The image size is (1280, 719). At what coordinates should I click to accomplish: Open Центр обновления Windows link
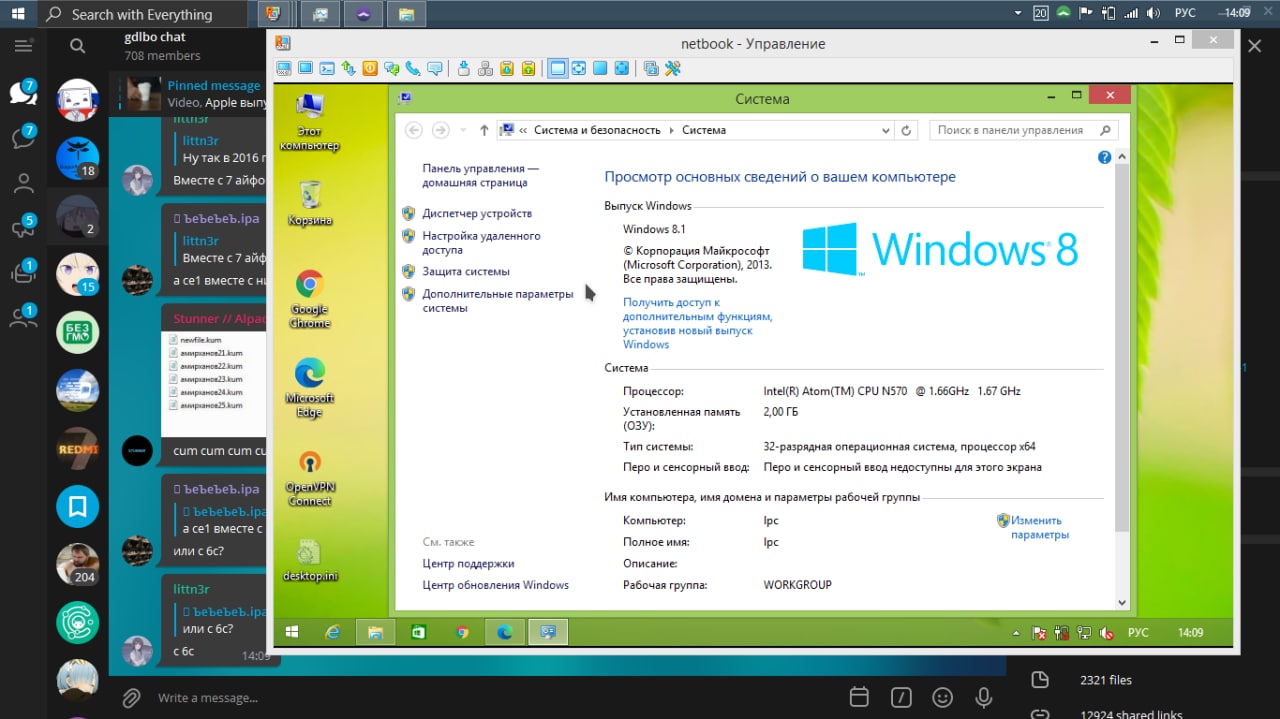[495, 585]
